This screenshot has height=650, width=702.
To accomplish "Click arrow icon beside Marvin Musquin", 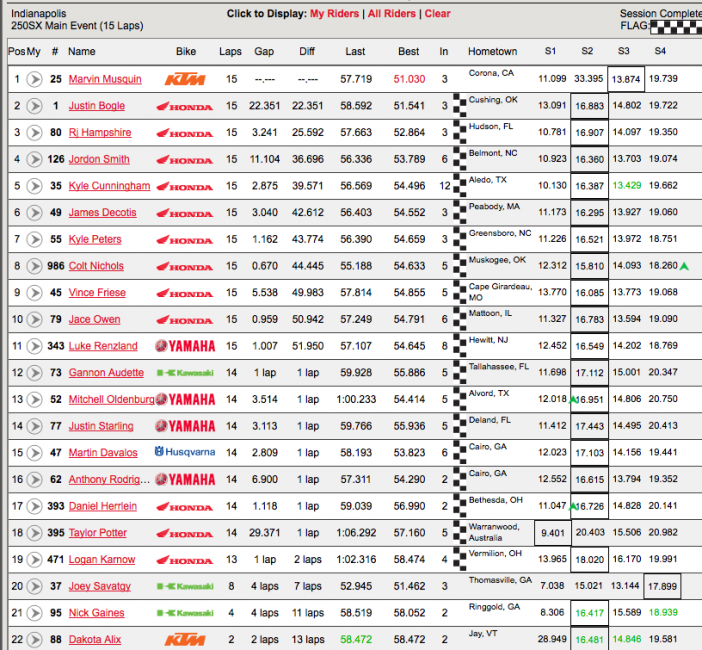I will (34, 79).
